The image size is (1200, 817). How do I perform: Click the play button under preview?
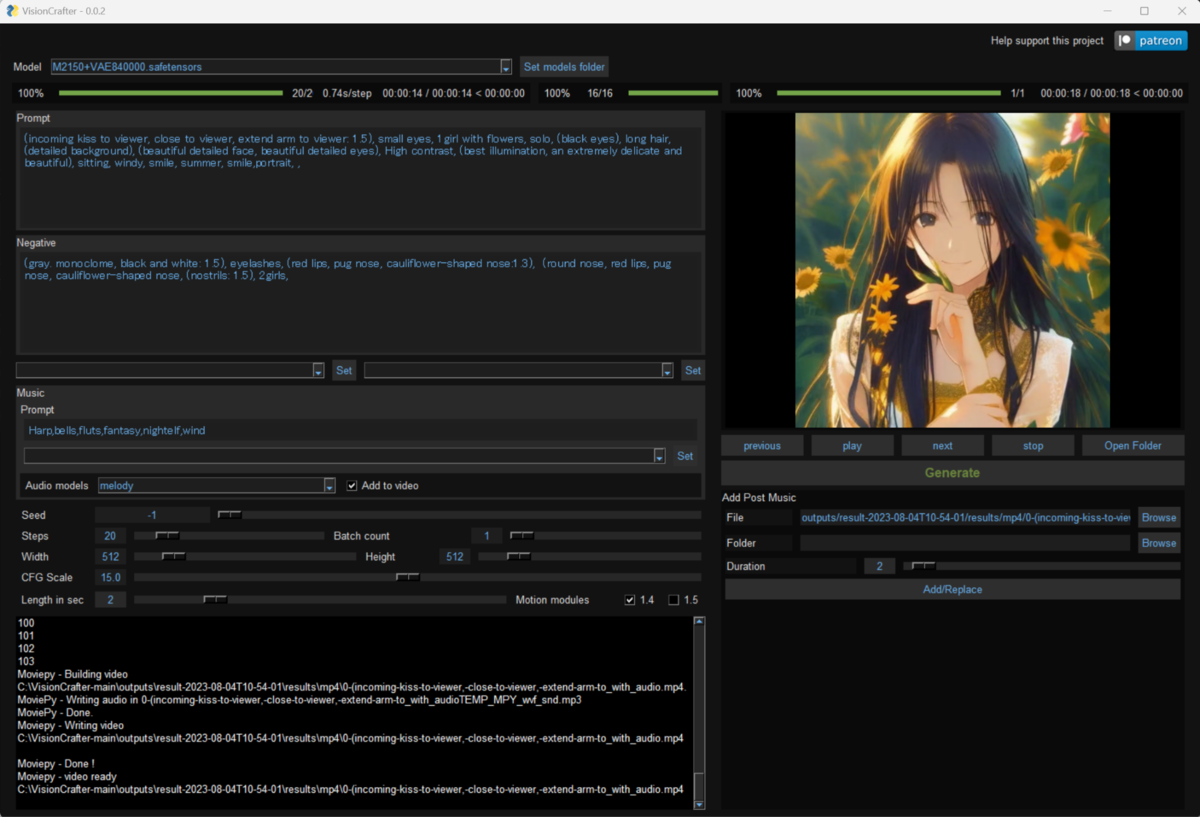coord(852,446)
